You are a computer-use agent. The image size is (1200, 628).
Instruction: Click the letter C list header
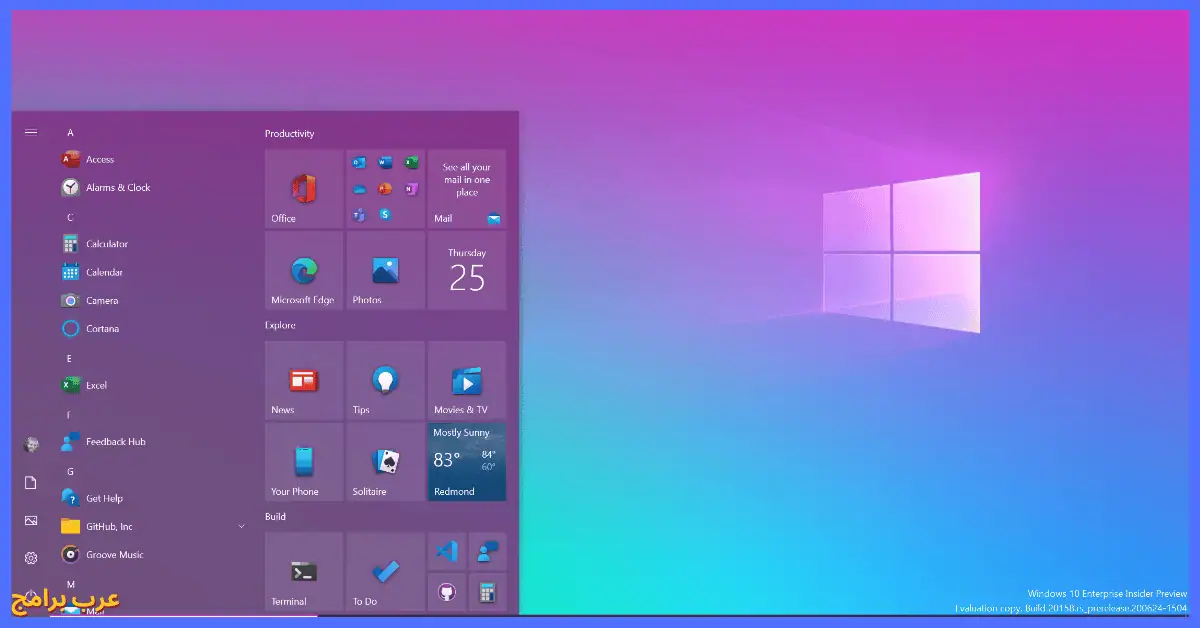coord(70,217)
